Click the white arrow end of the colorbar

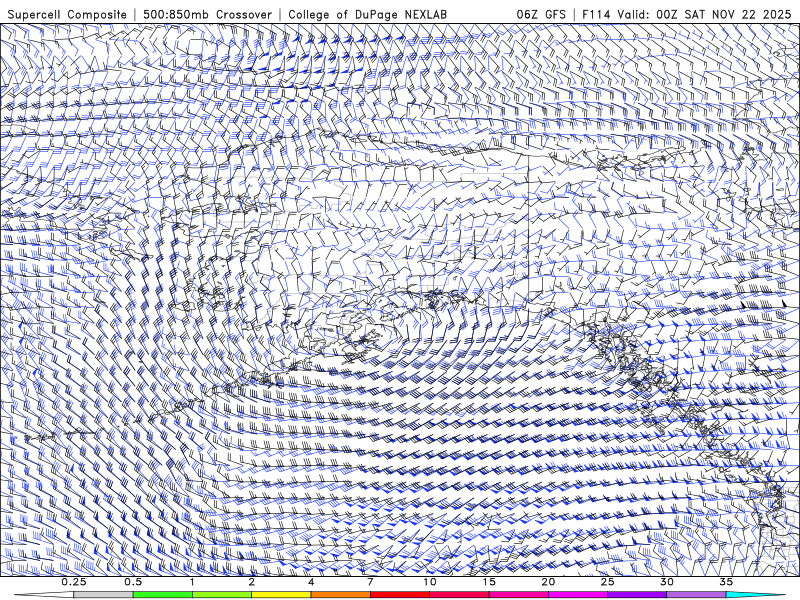click(44, 595)
